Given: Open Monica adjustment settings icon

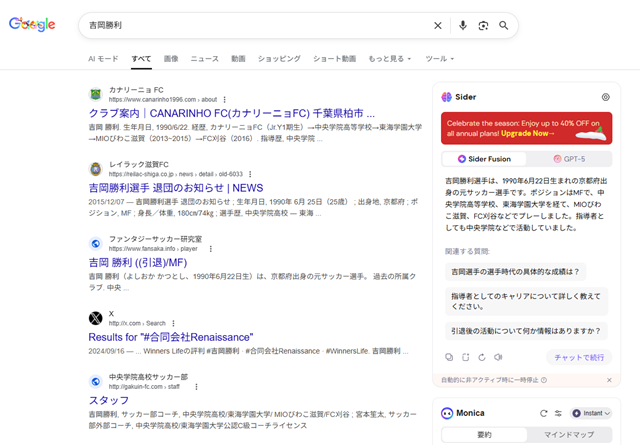Looking at the screenshot, I should (x=558, y=413).
